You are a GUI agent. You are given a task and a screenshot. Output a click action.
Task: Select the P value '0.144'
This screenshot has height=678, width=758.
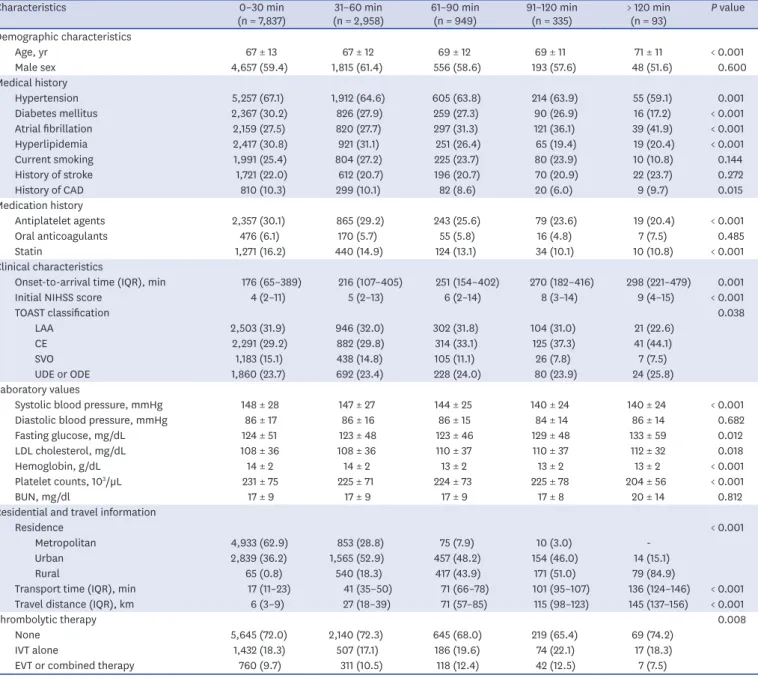click(x=730, y=159)
